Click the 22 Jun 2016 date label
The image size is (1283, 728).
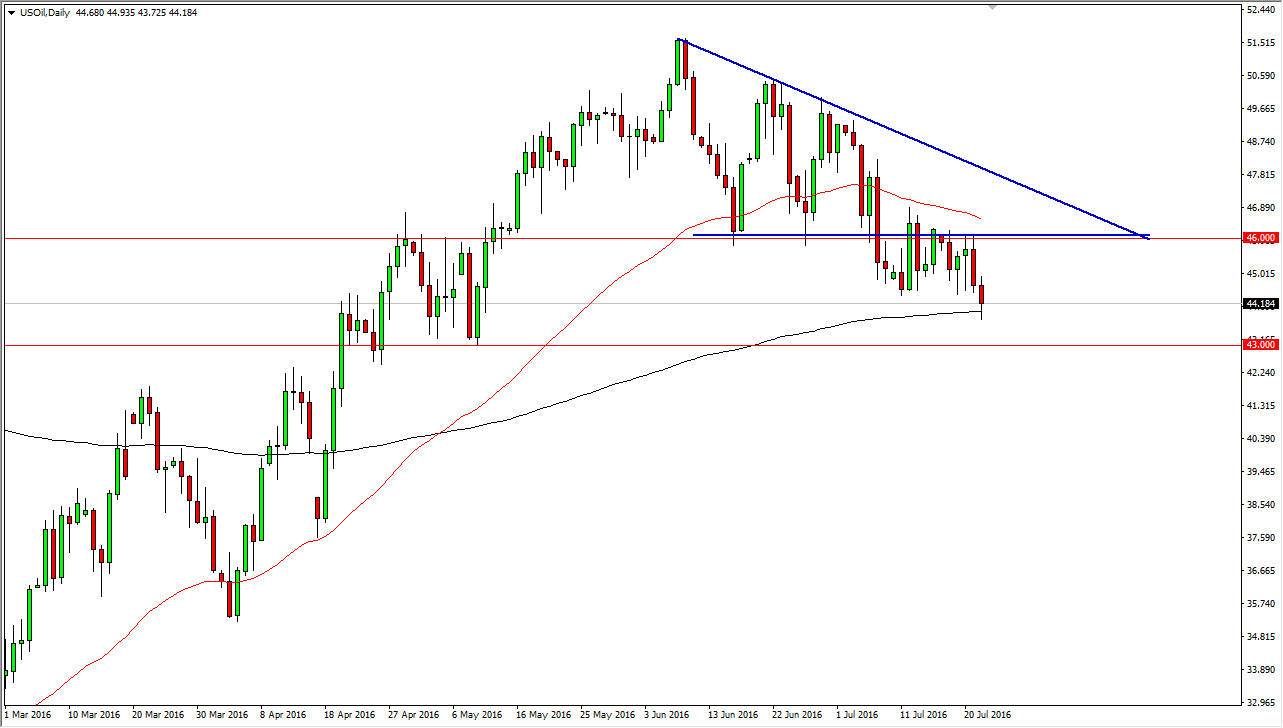(x=796, y=715)
